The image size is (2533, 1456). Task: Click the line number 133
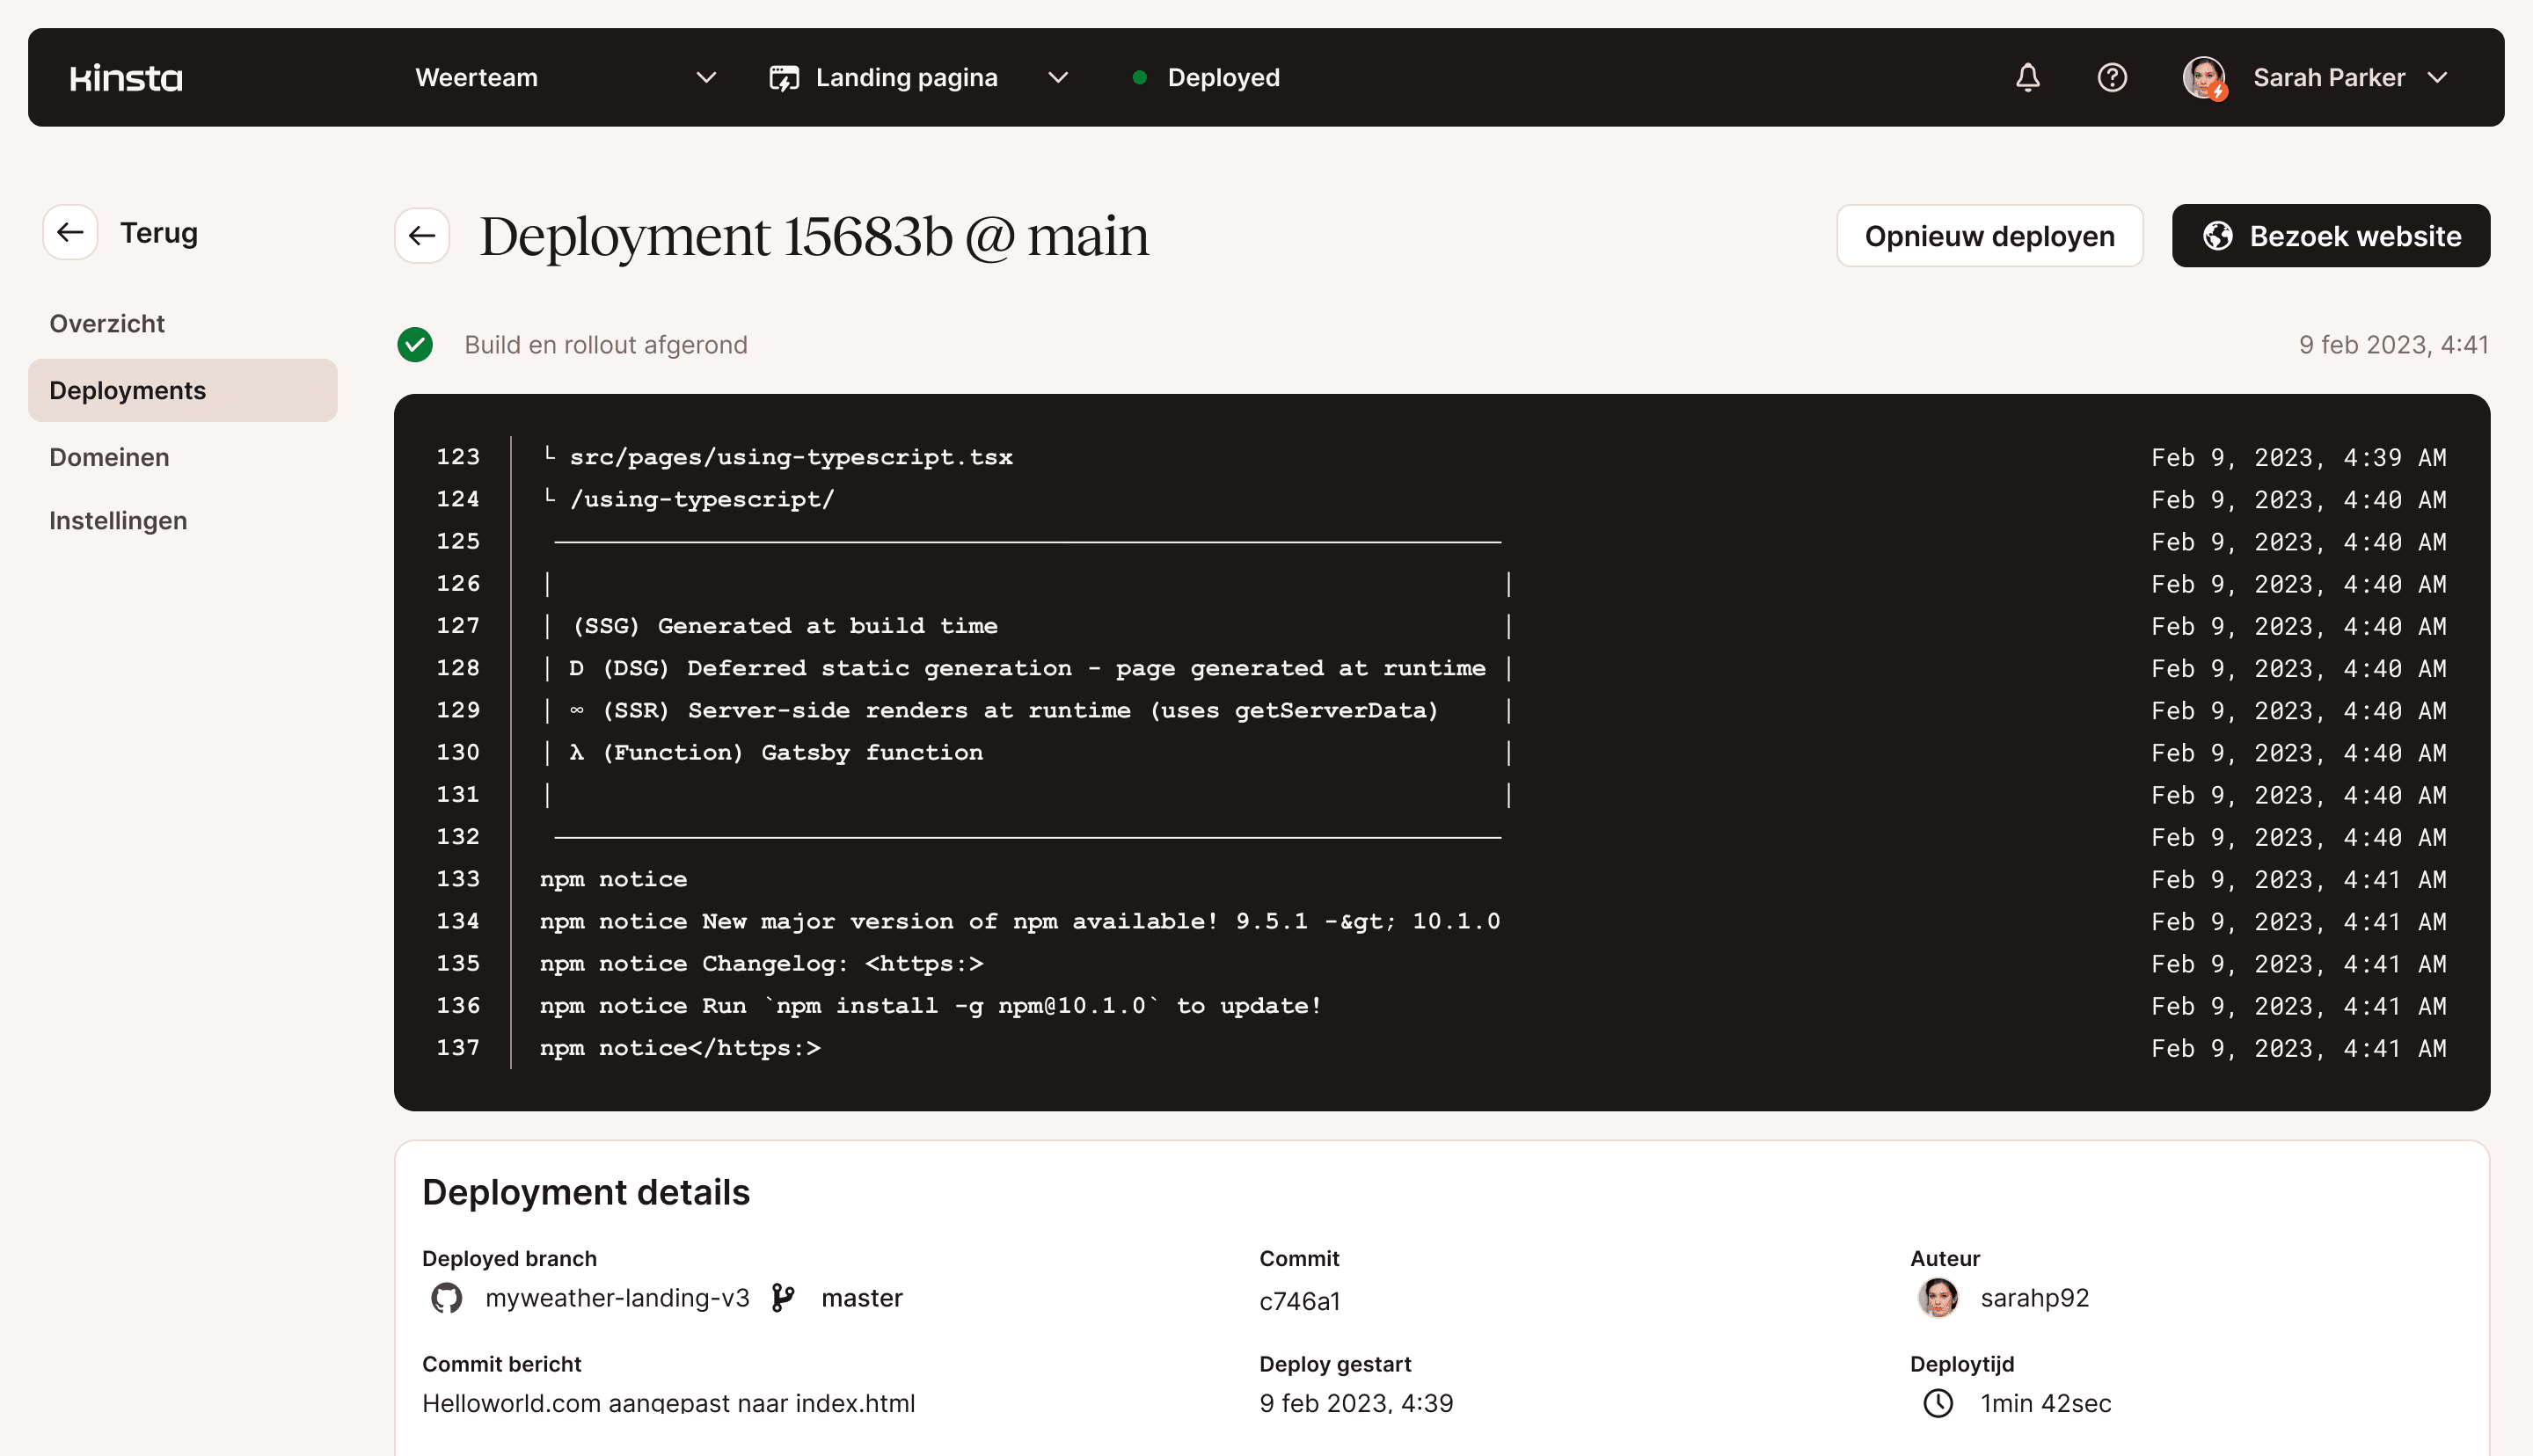[457, 878]
